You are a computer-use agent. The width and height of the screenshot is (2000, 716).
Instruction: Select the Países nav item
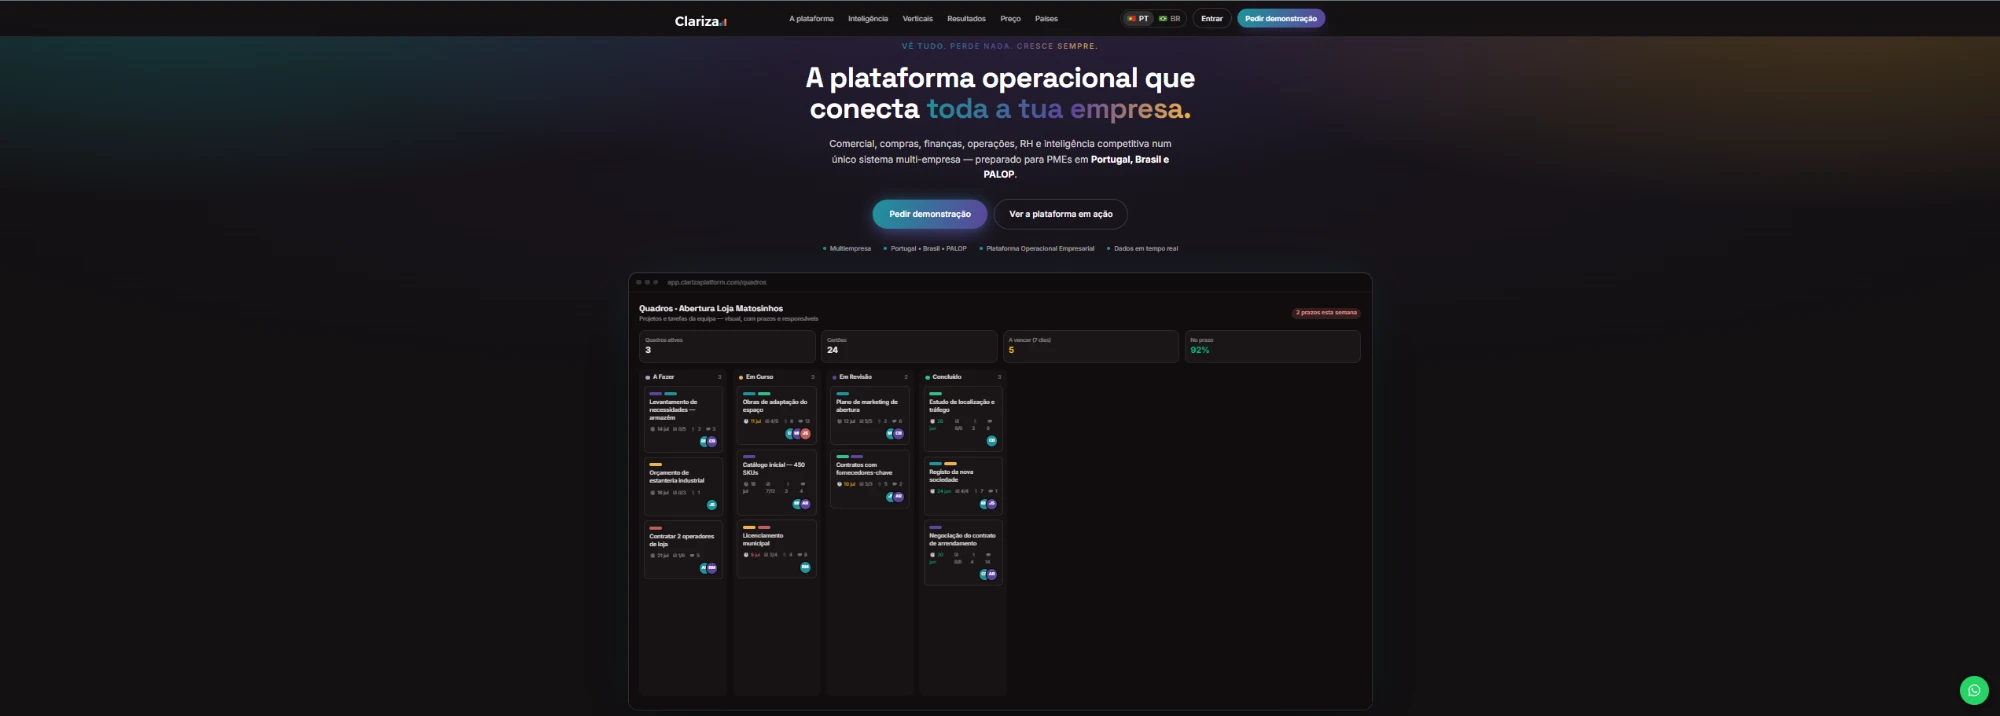(1046, 19)
